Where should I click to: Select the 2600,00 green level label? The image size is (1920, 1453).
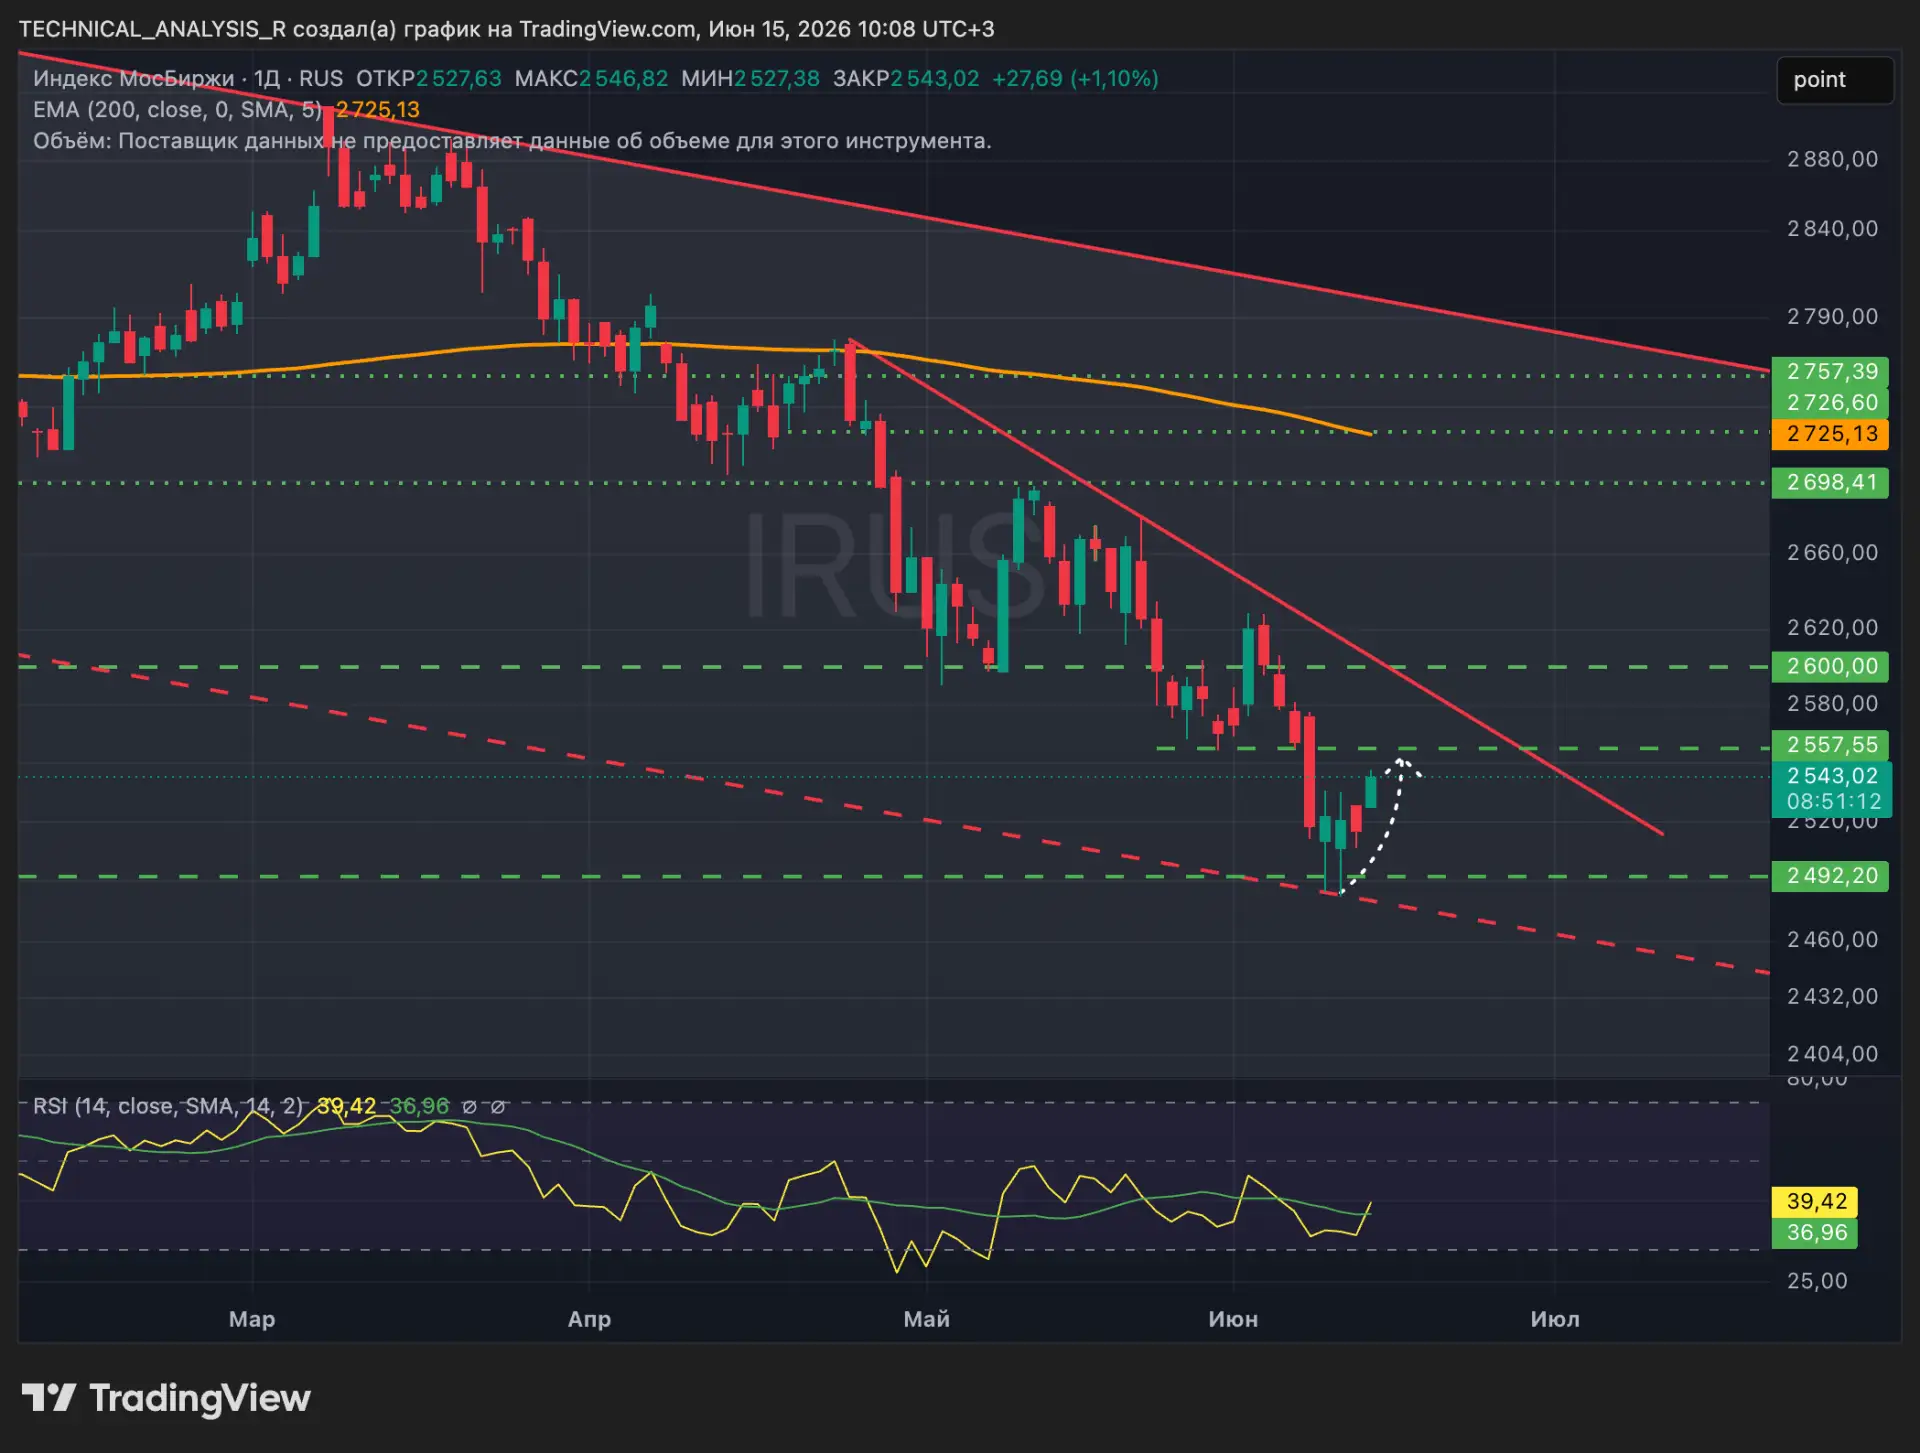tap(1830, 666)
